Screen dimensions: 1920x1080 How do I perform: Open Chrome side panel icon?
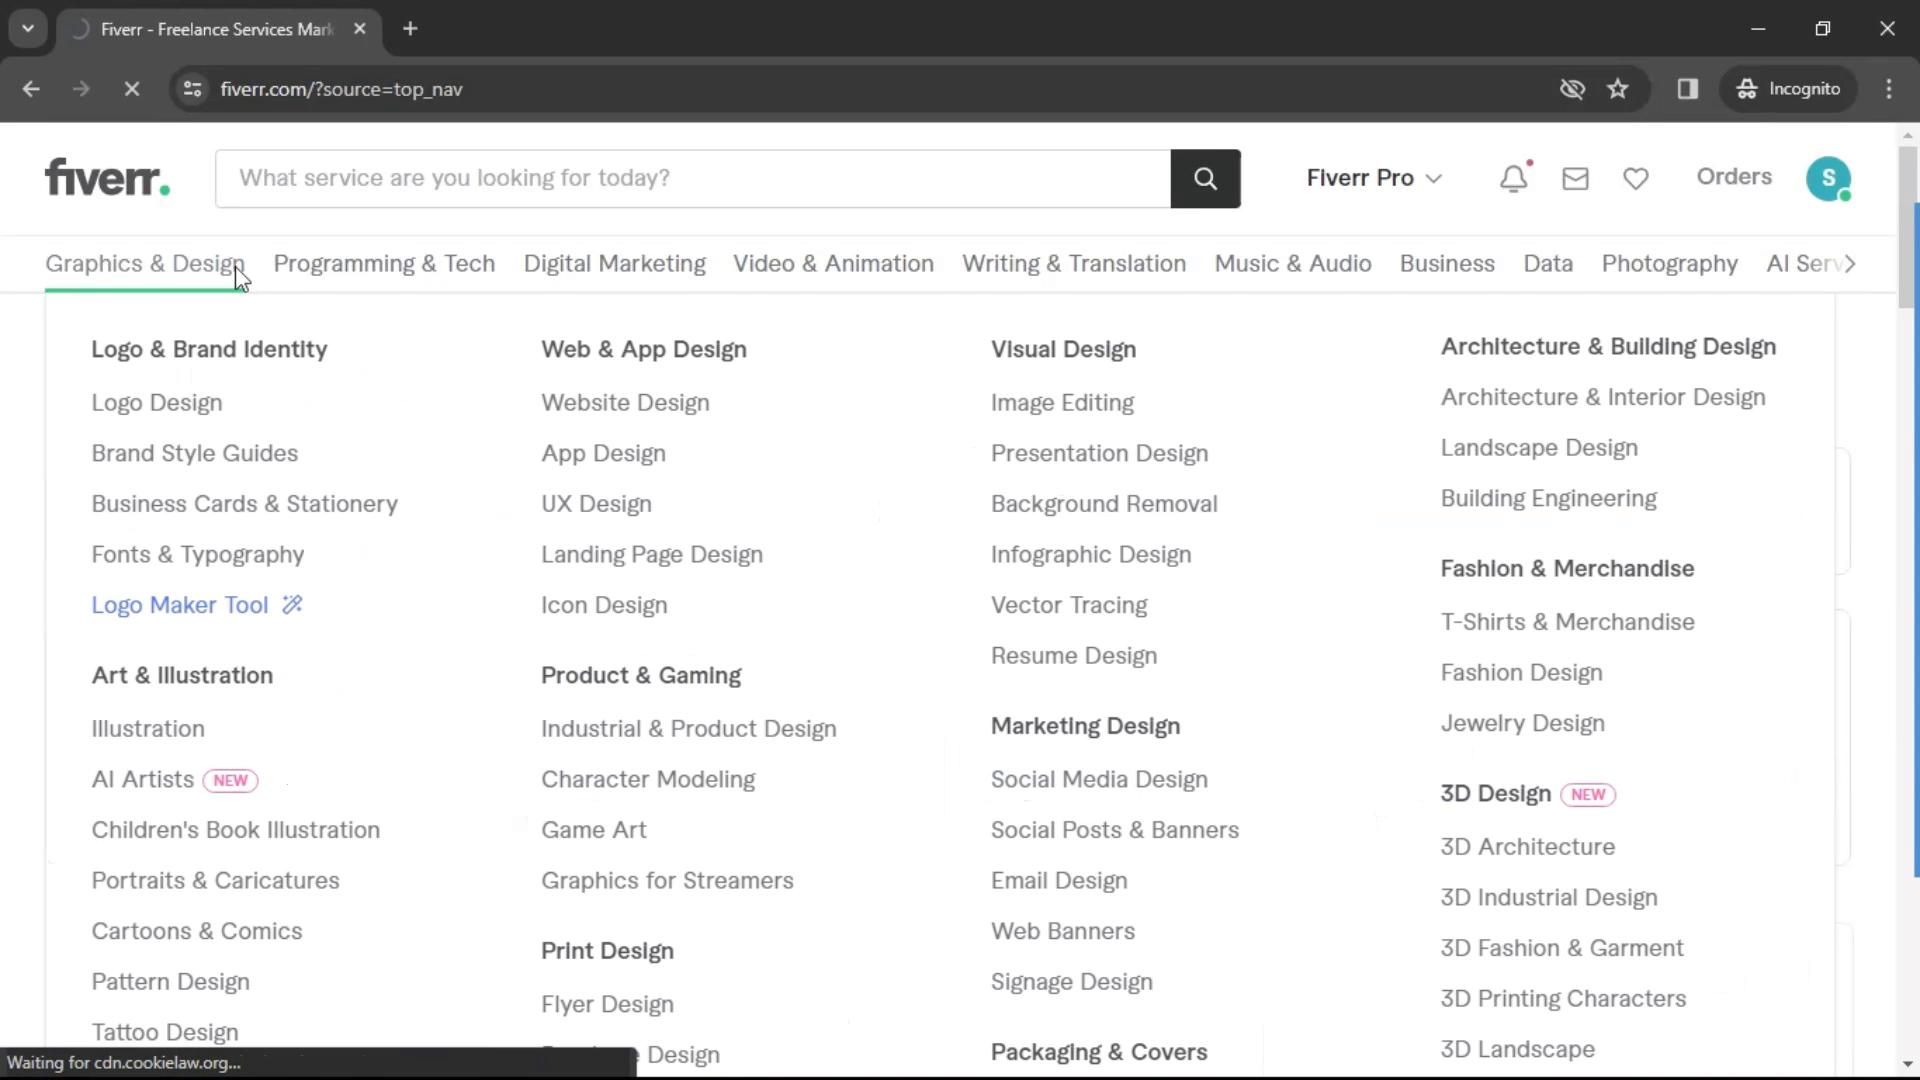(1687, 89)
